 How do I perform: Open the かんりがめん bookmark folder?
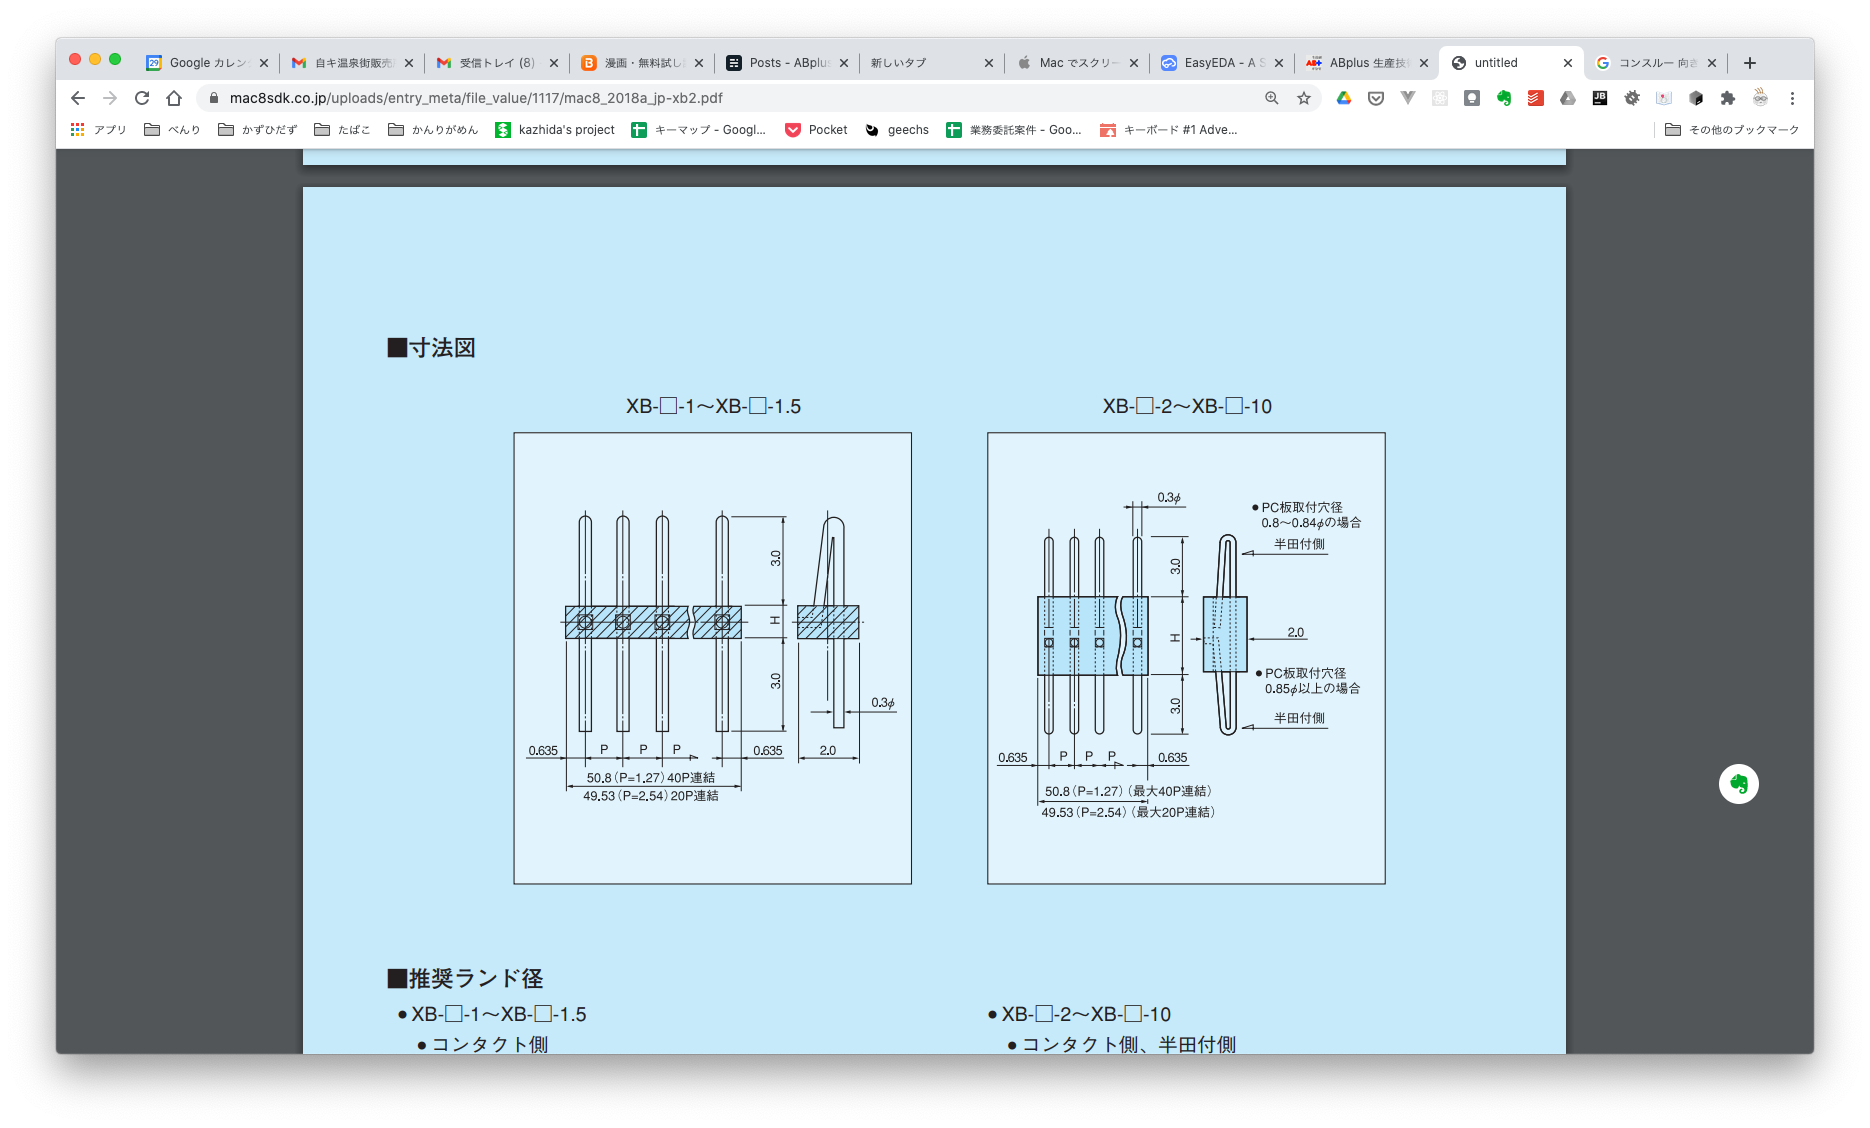pyautogui.click(x=433, y=130)
